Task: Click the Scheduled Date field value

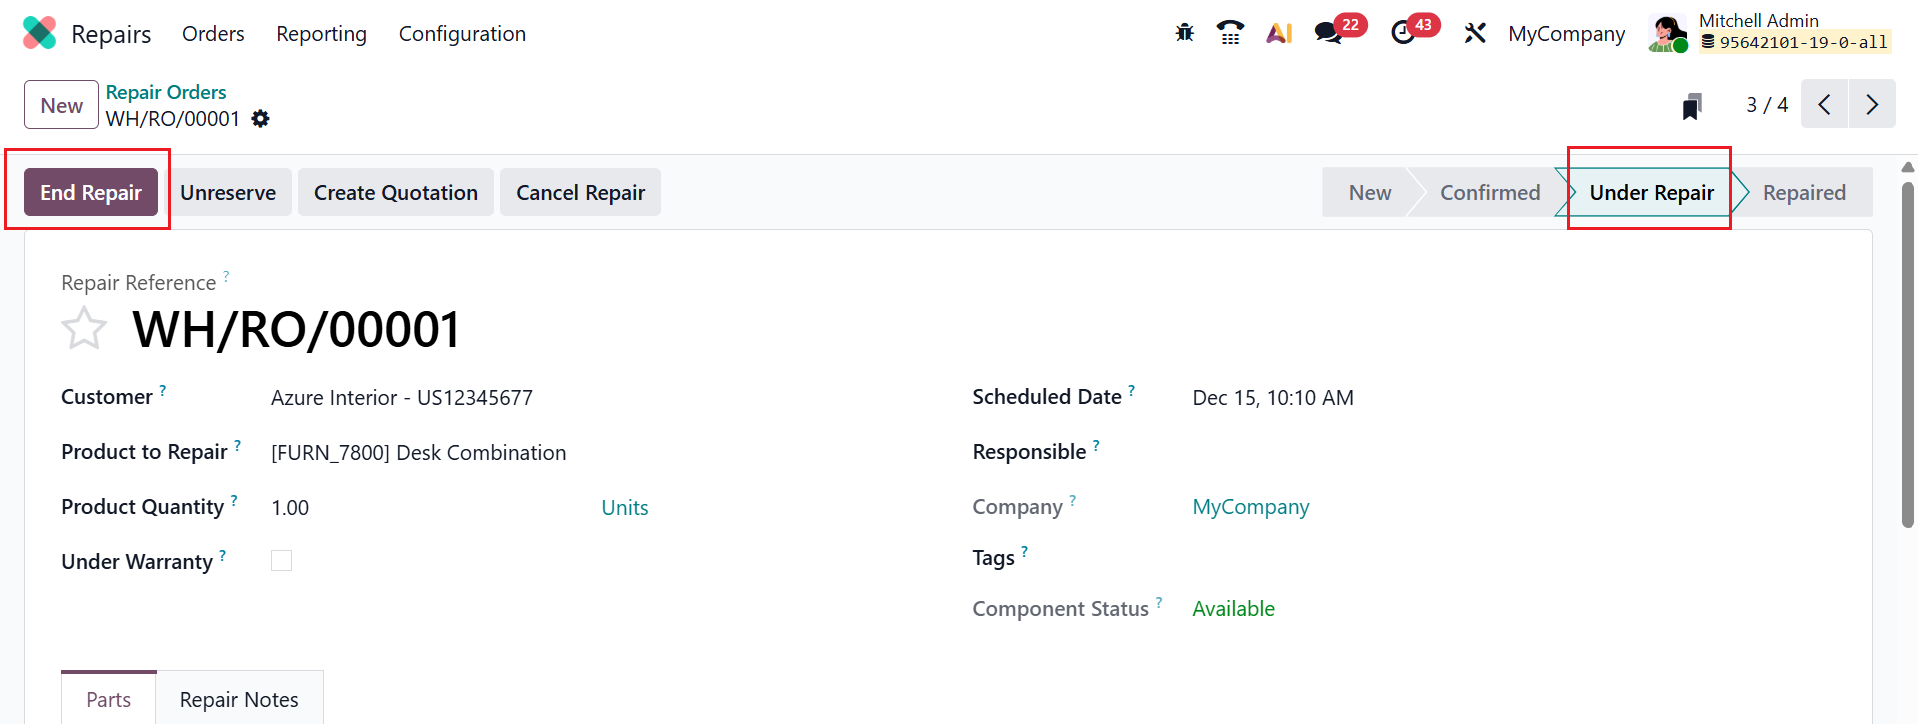Action: [x=1273, y=398]
